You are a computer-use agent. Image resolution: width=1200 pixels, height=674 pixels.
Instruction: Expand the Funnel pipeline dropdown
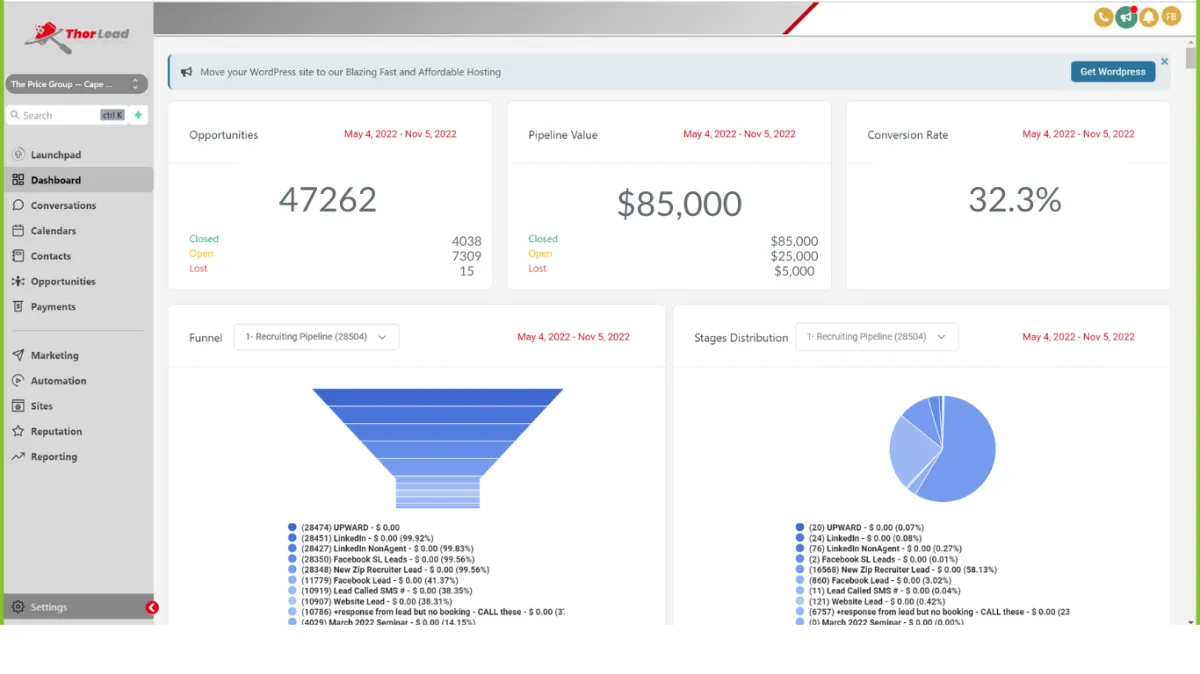(x=316, y=337)
